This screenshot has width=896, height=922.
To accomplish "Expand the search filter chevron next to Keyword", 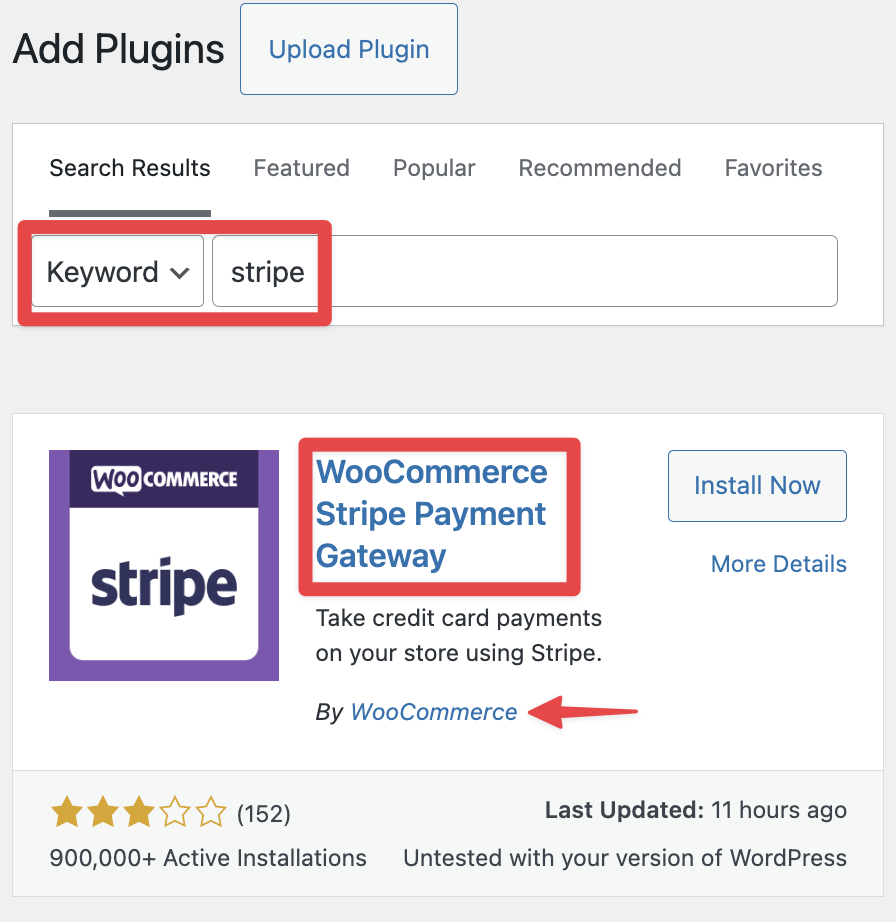I will (180, 272).
